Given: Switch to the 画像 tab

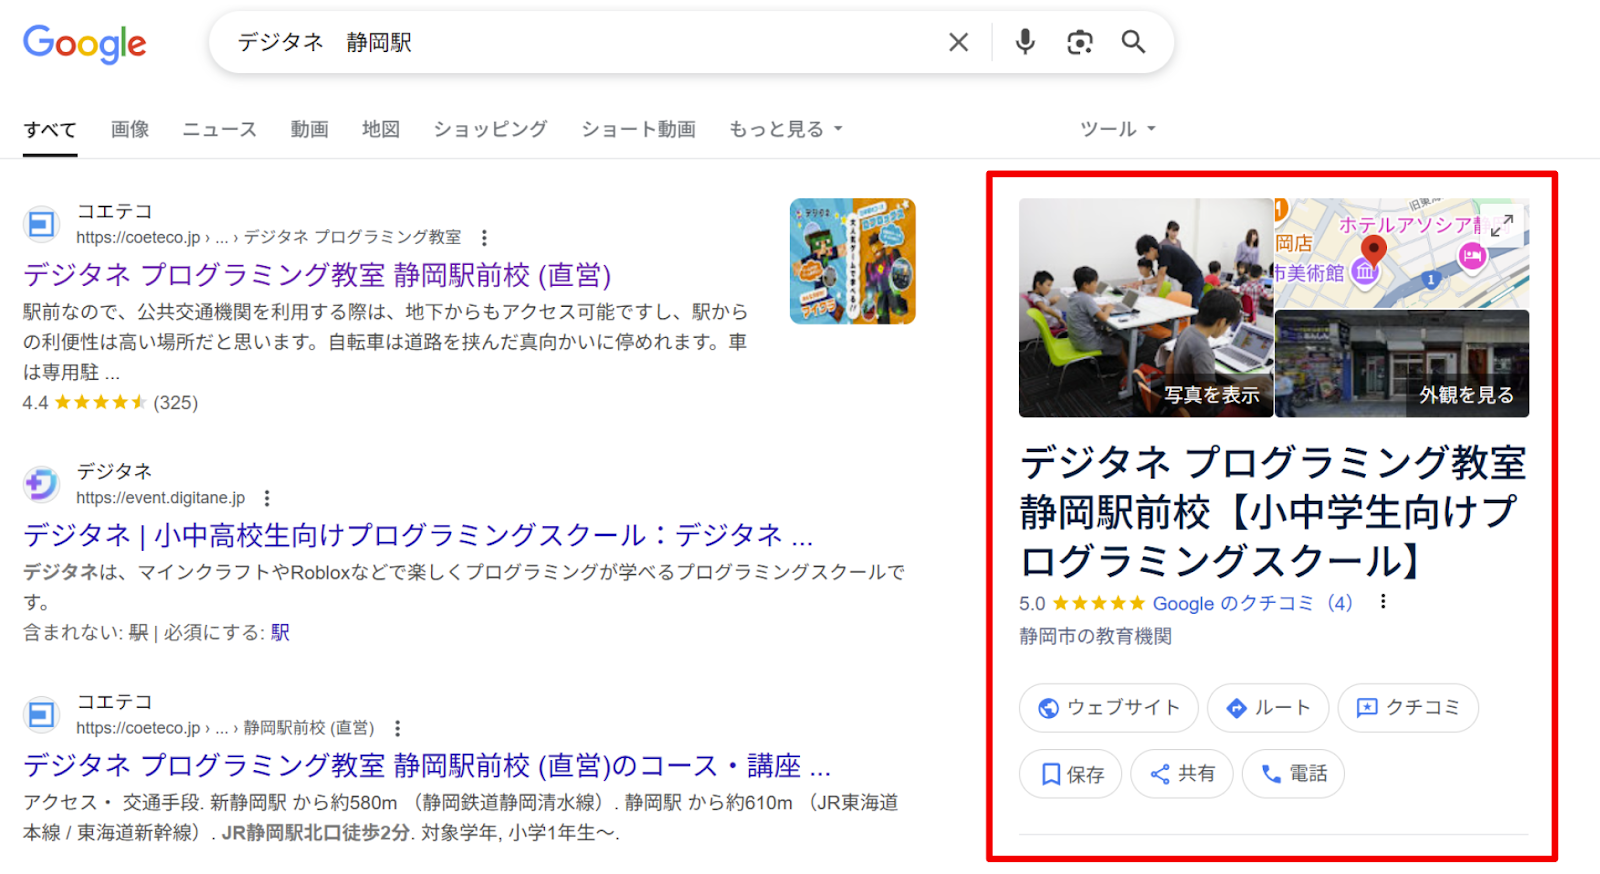Looking at the screenshot, I should coord(130,129).
